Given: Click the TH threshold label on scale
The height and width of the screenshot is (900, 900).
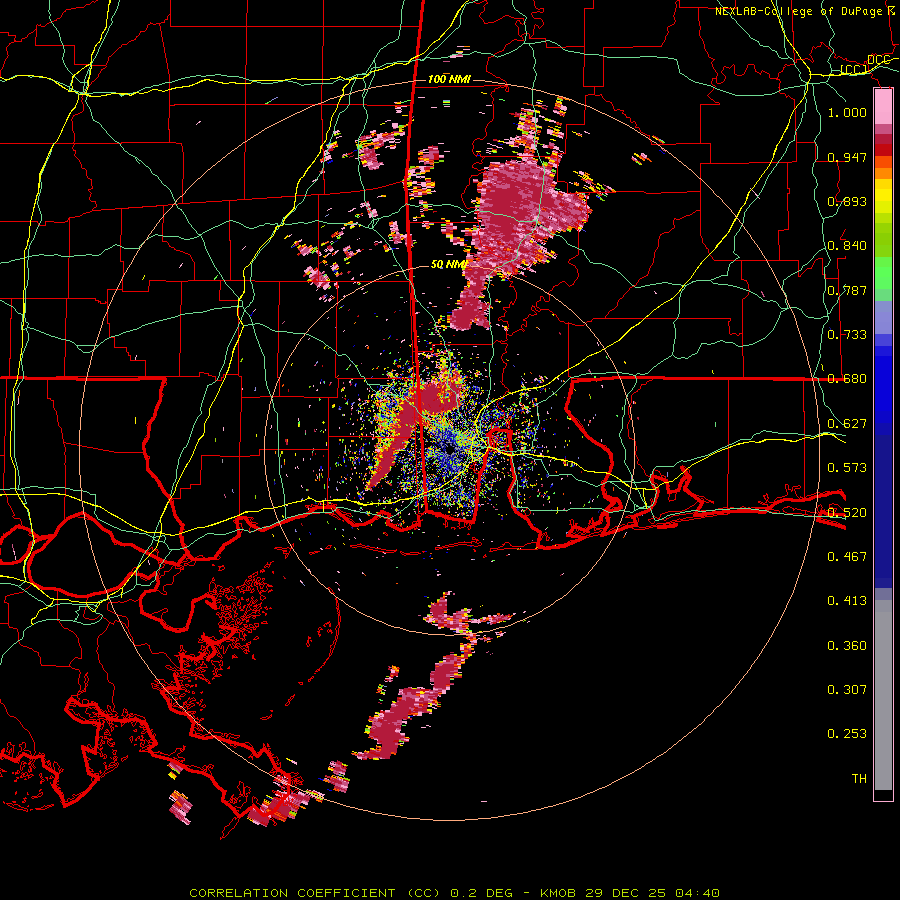Looking at the screenshot, I should click(x=859, y=779).
